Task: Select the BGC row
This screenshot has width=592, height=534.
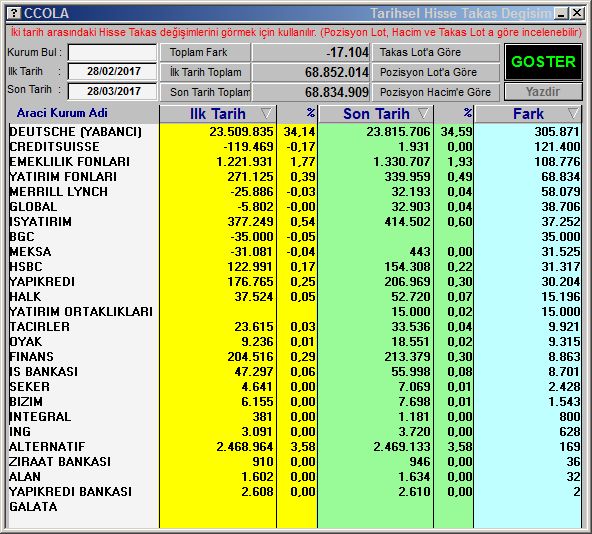Action: click(294, 237)
